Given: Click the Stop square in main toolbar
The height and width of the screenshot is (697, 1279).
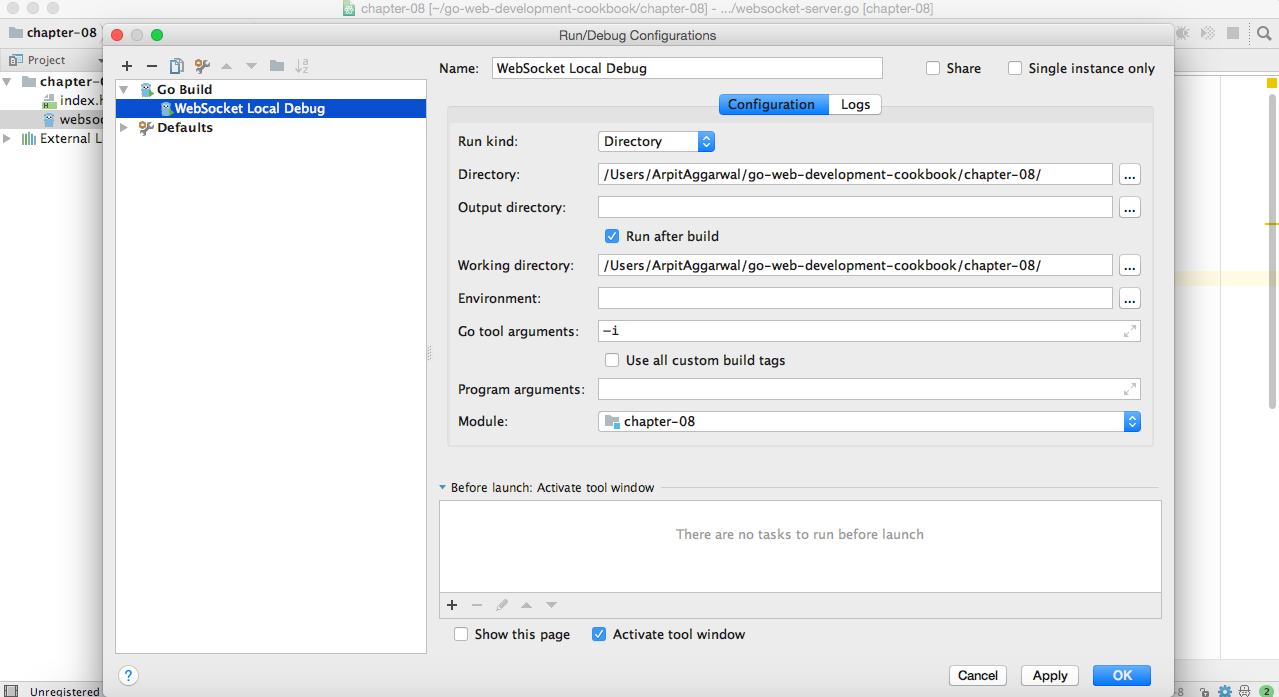Looking at the screenshot, I should tap(1234, 33).
